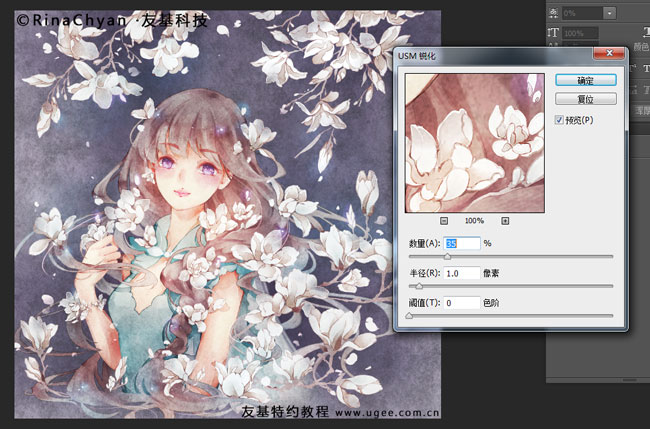Click the 0% tsume value field in Character panel
Viewport: 650px width, 429px height.
pos(582,13)
